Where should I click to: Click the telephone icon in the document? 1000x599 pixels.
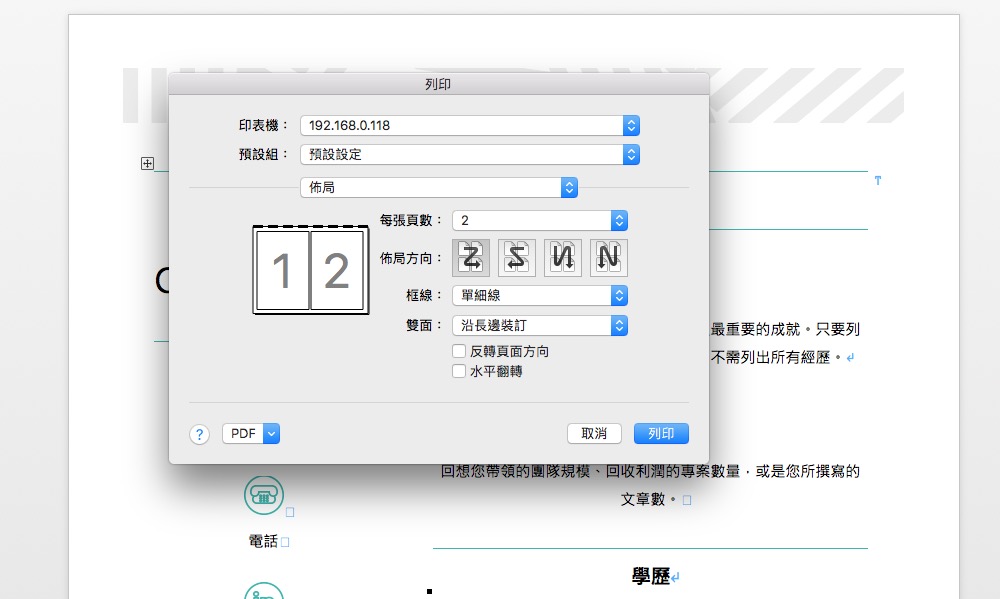coord(264,494)
